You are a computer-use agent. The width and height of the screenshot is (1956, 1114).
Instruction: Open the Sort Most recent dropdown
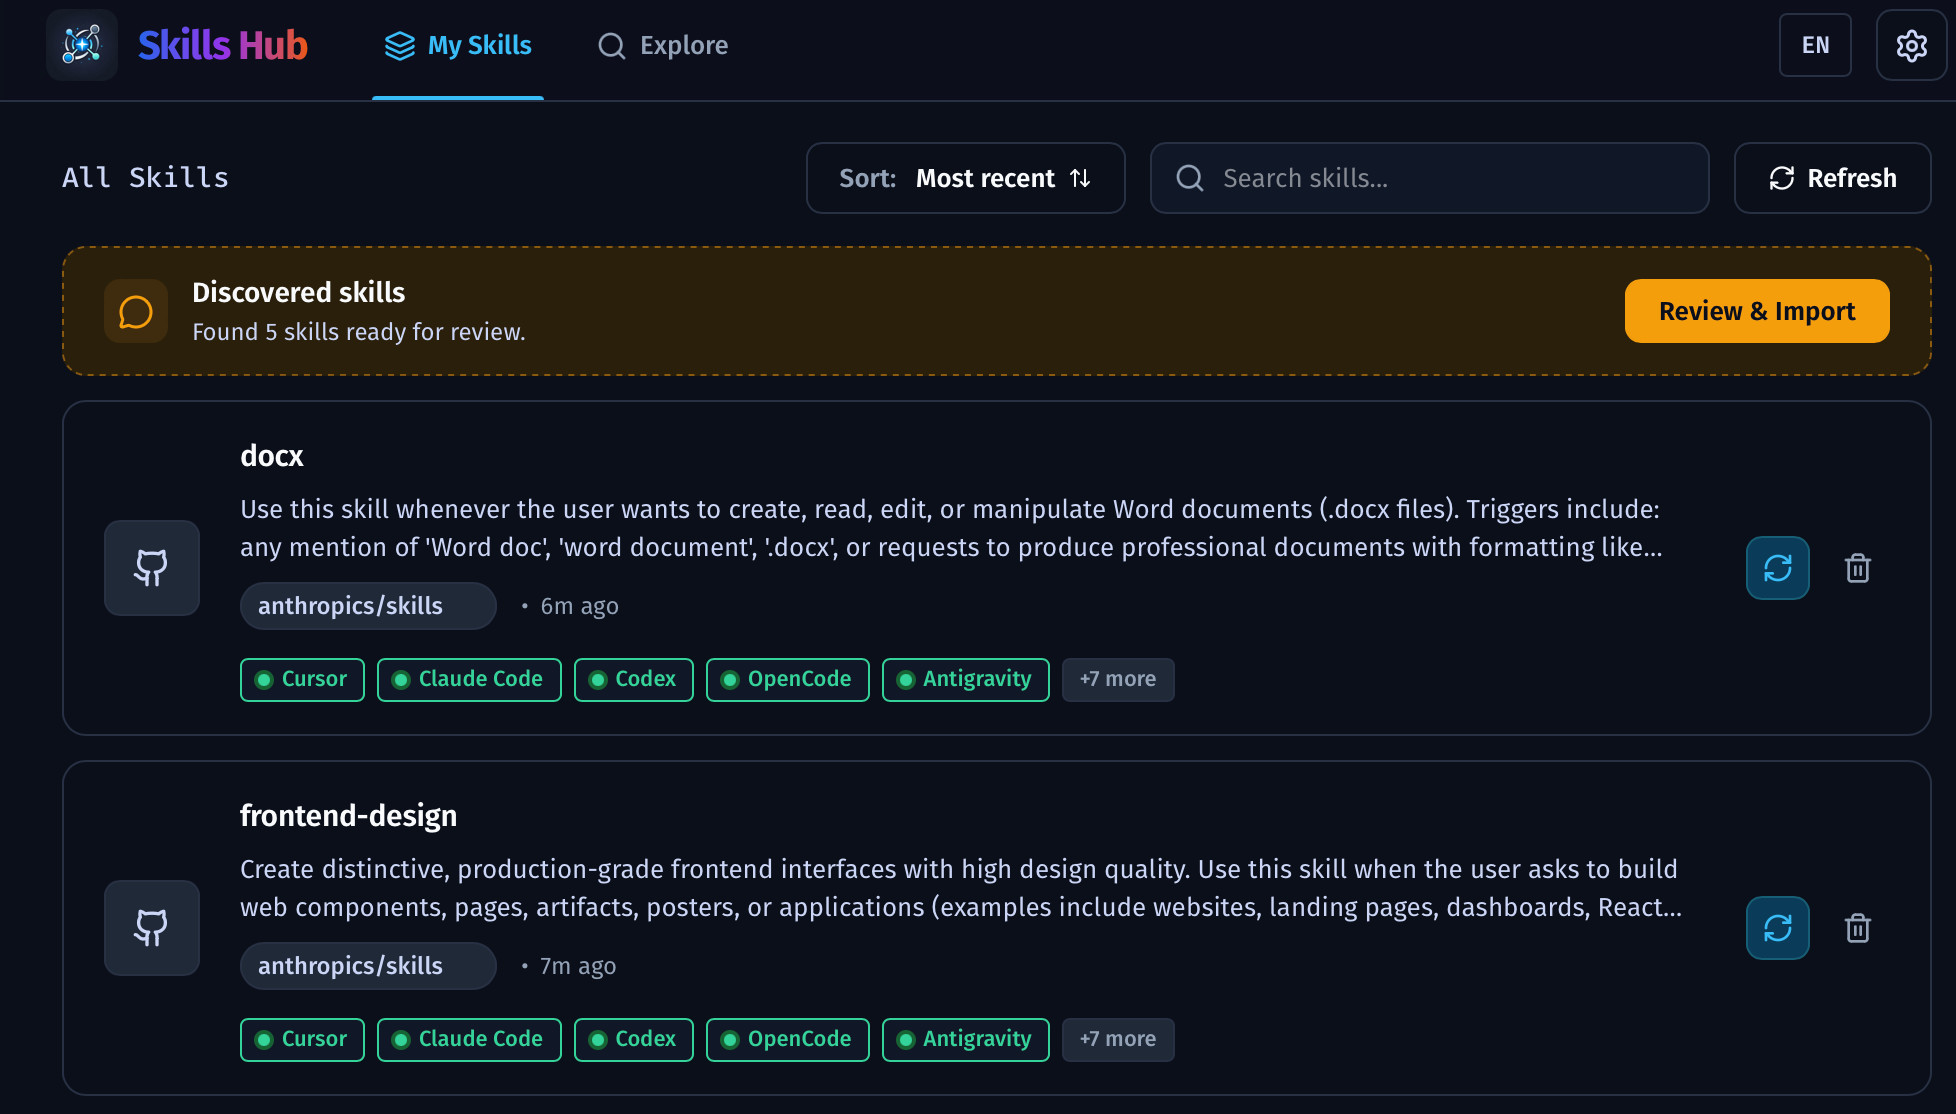point(965,178)
